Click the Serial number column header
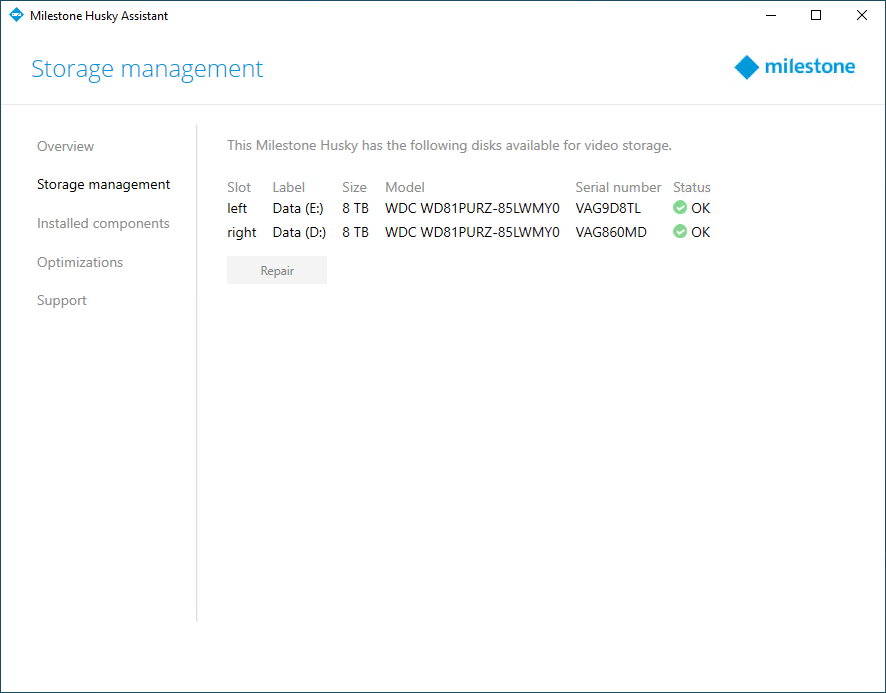 click(618, 187)
